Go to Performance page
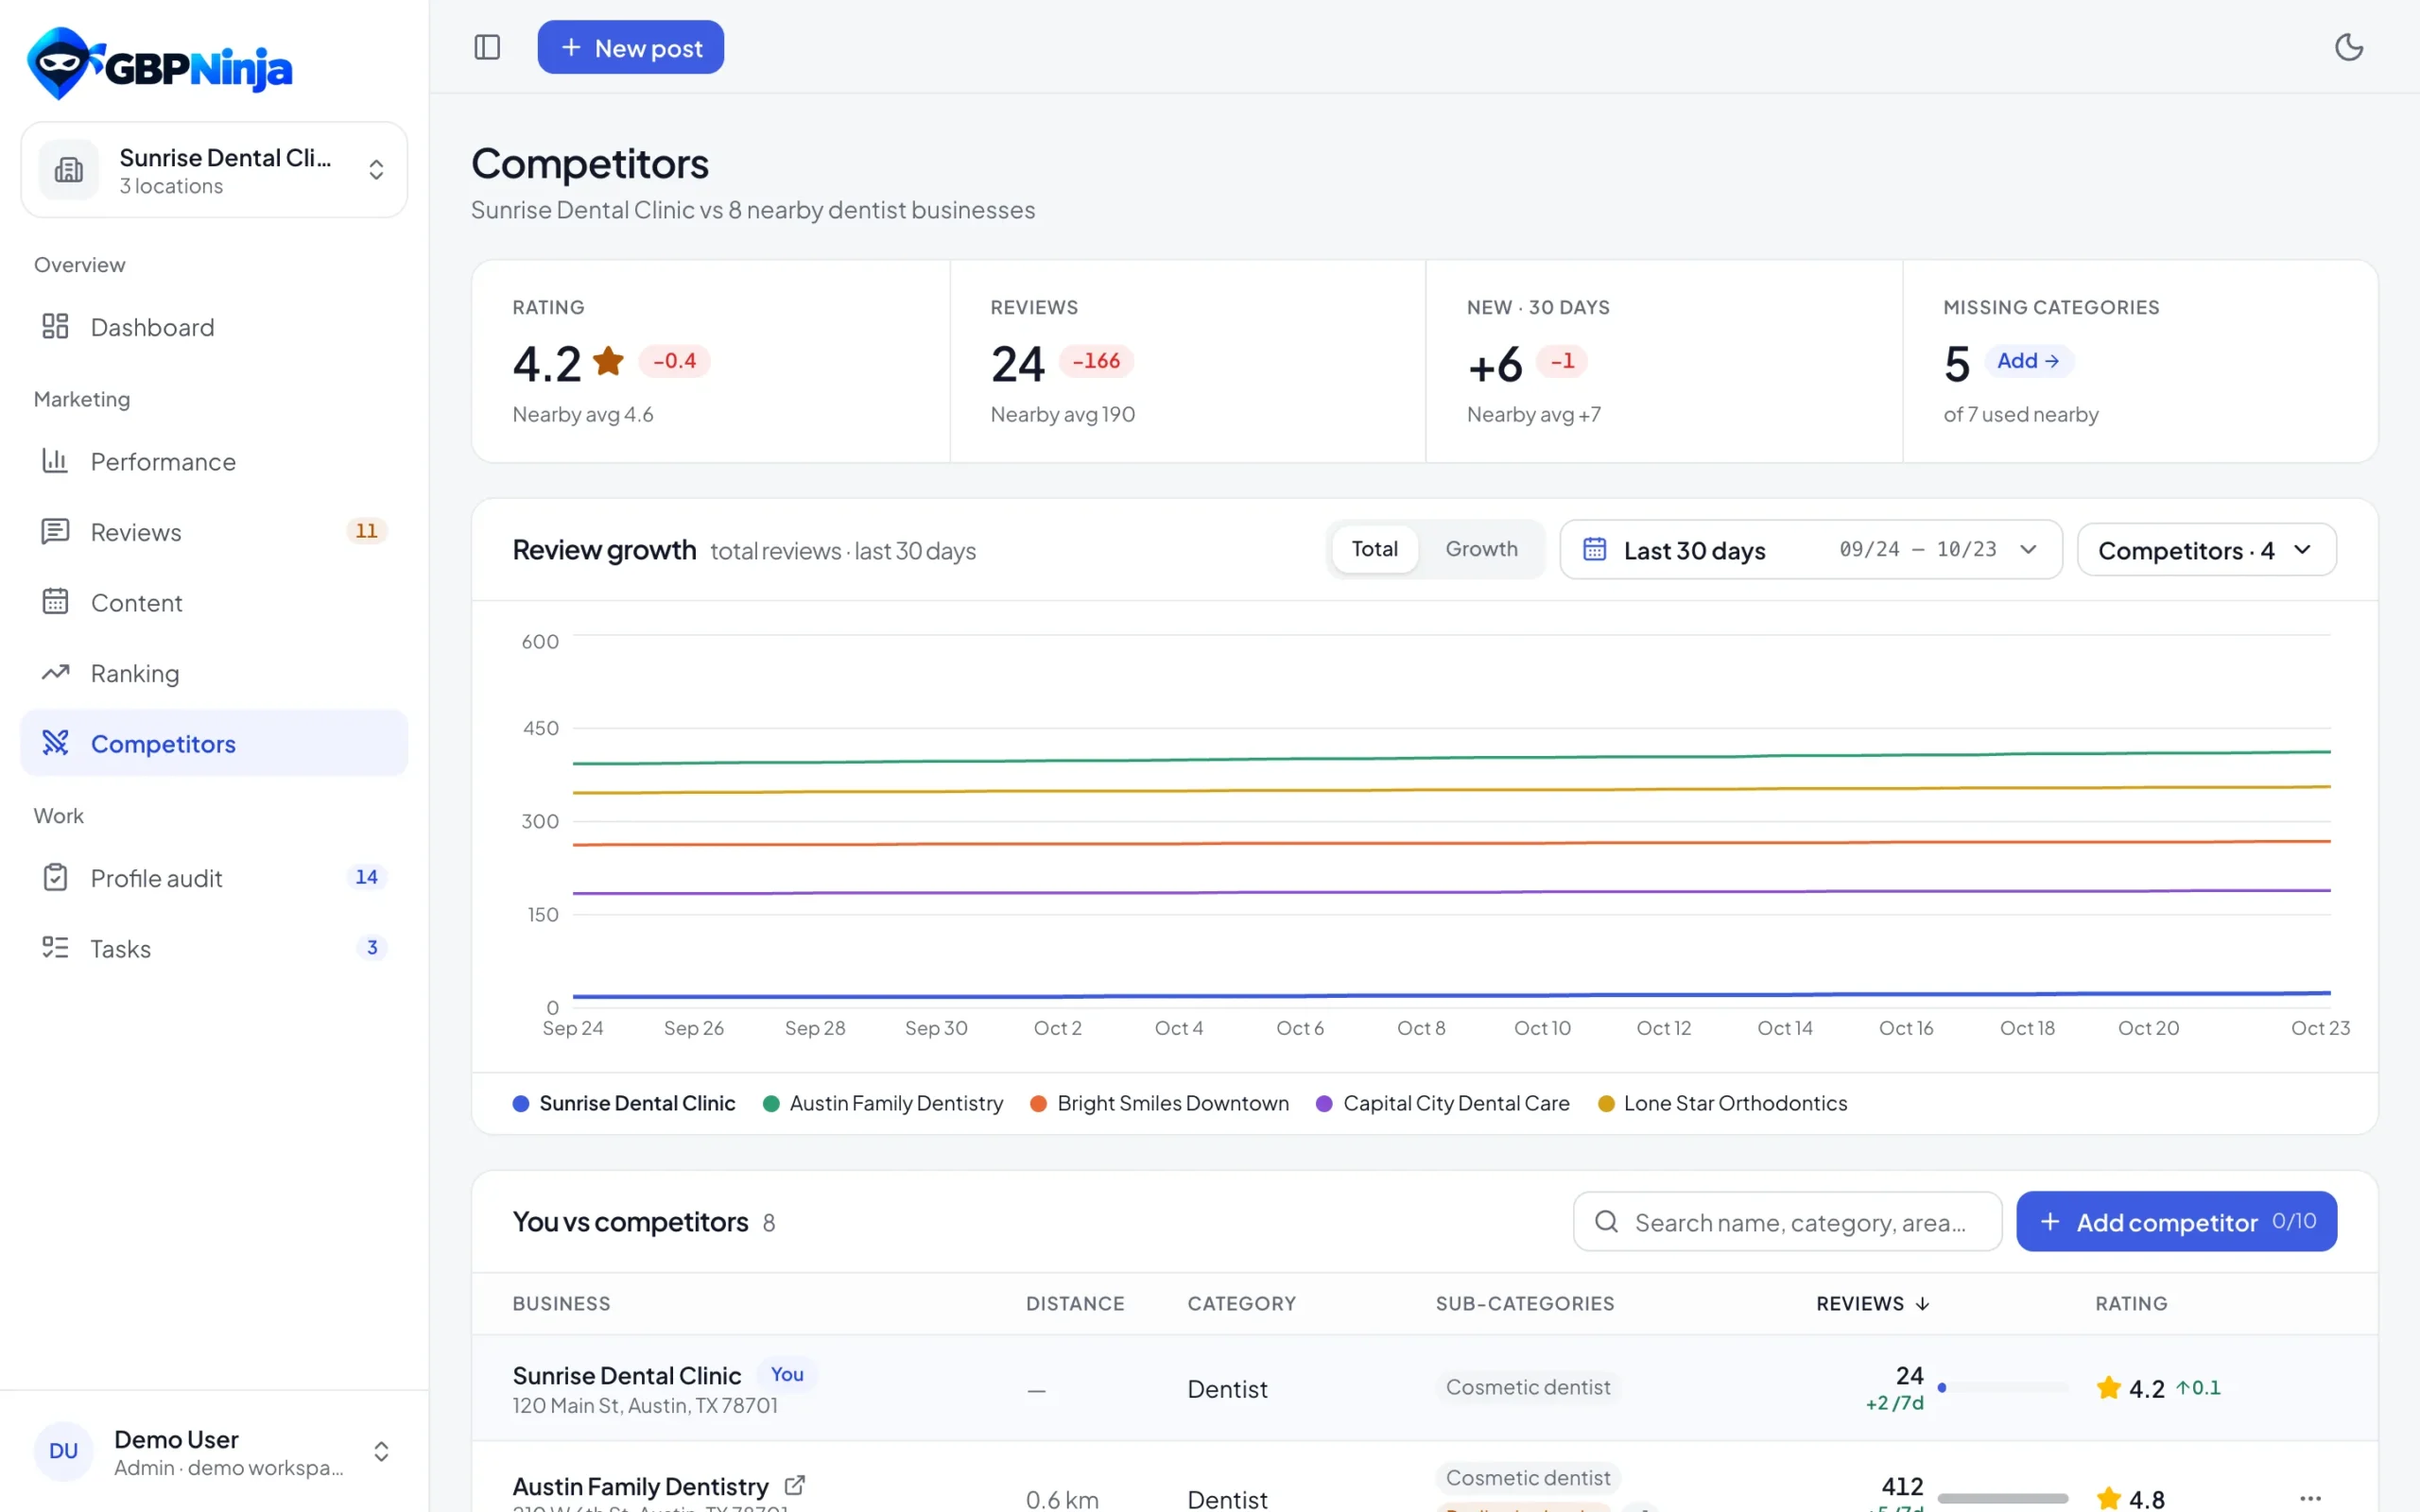 coord(214,461)
